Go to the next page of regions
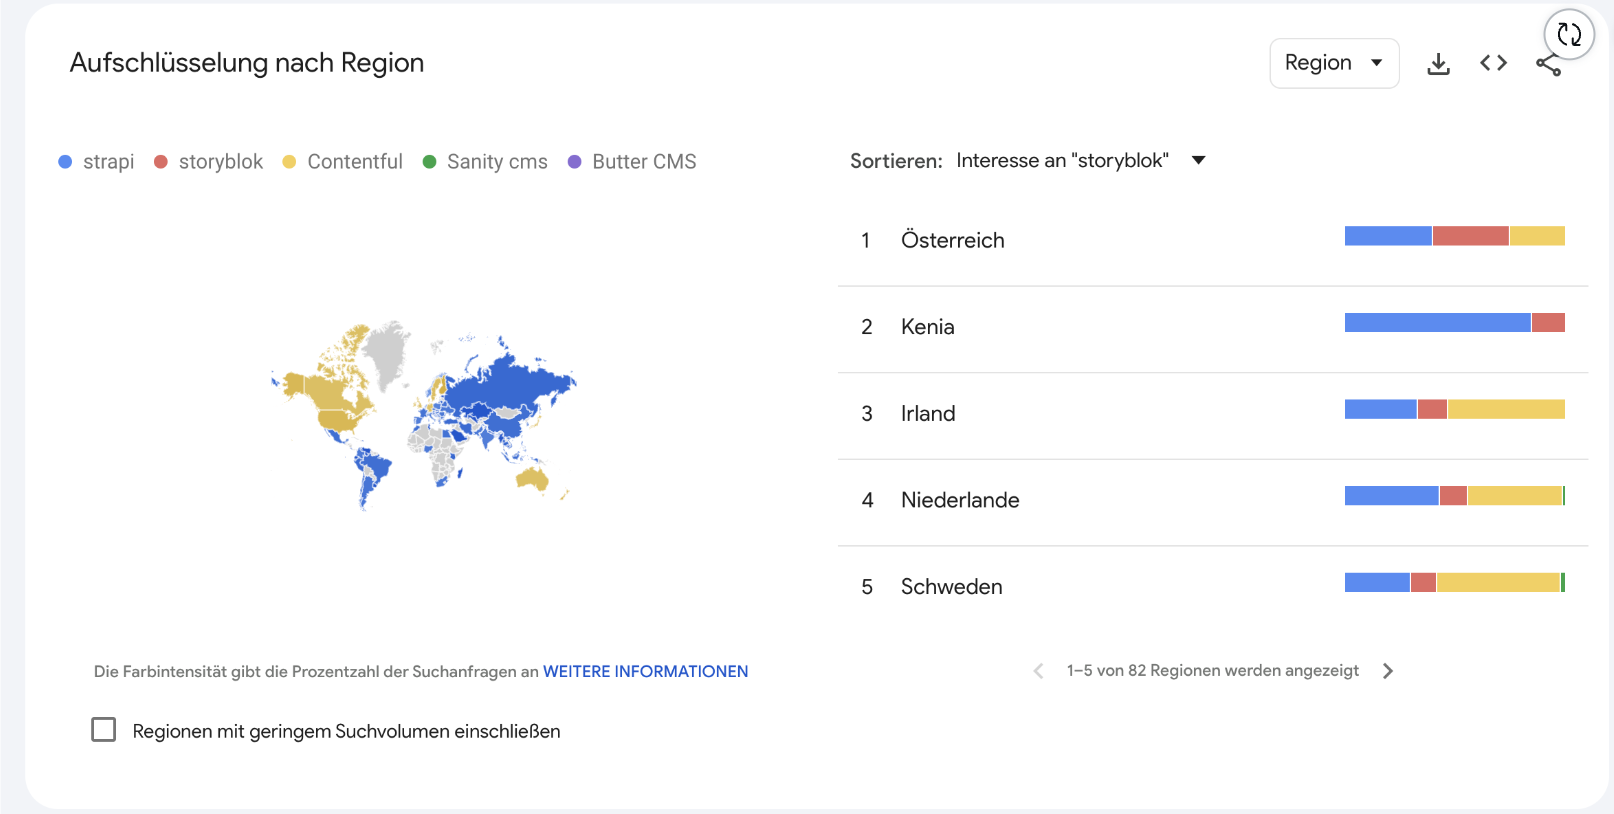 click(x=1387, y=671)
